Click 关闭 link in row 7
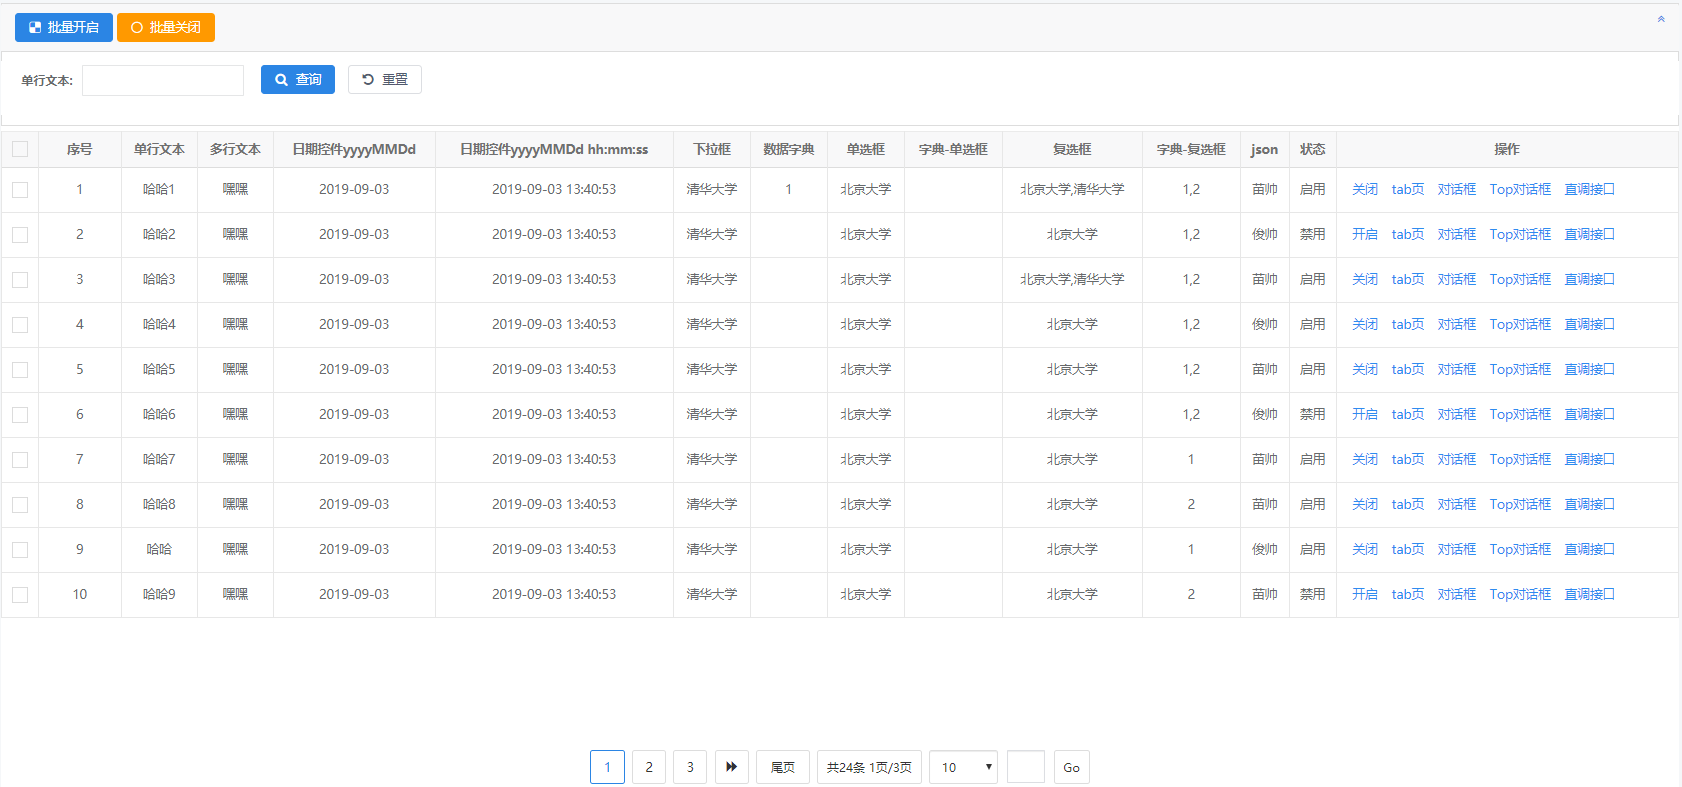 point(1365,459)
